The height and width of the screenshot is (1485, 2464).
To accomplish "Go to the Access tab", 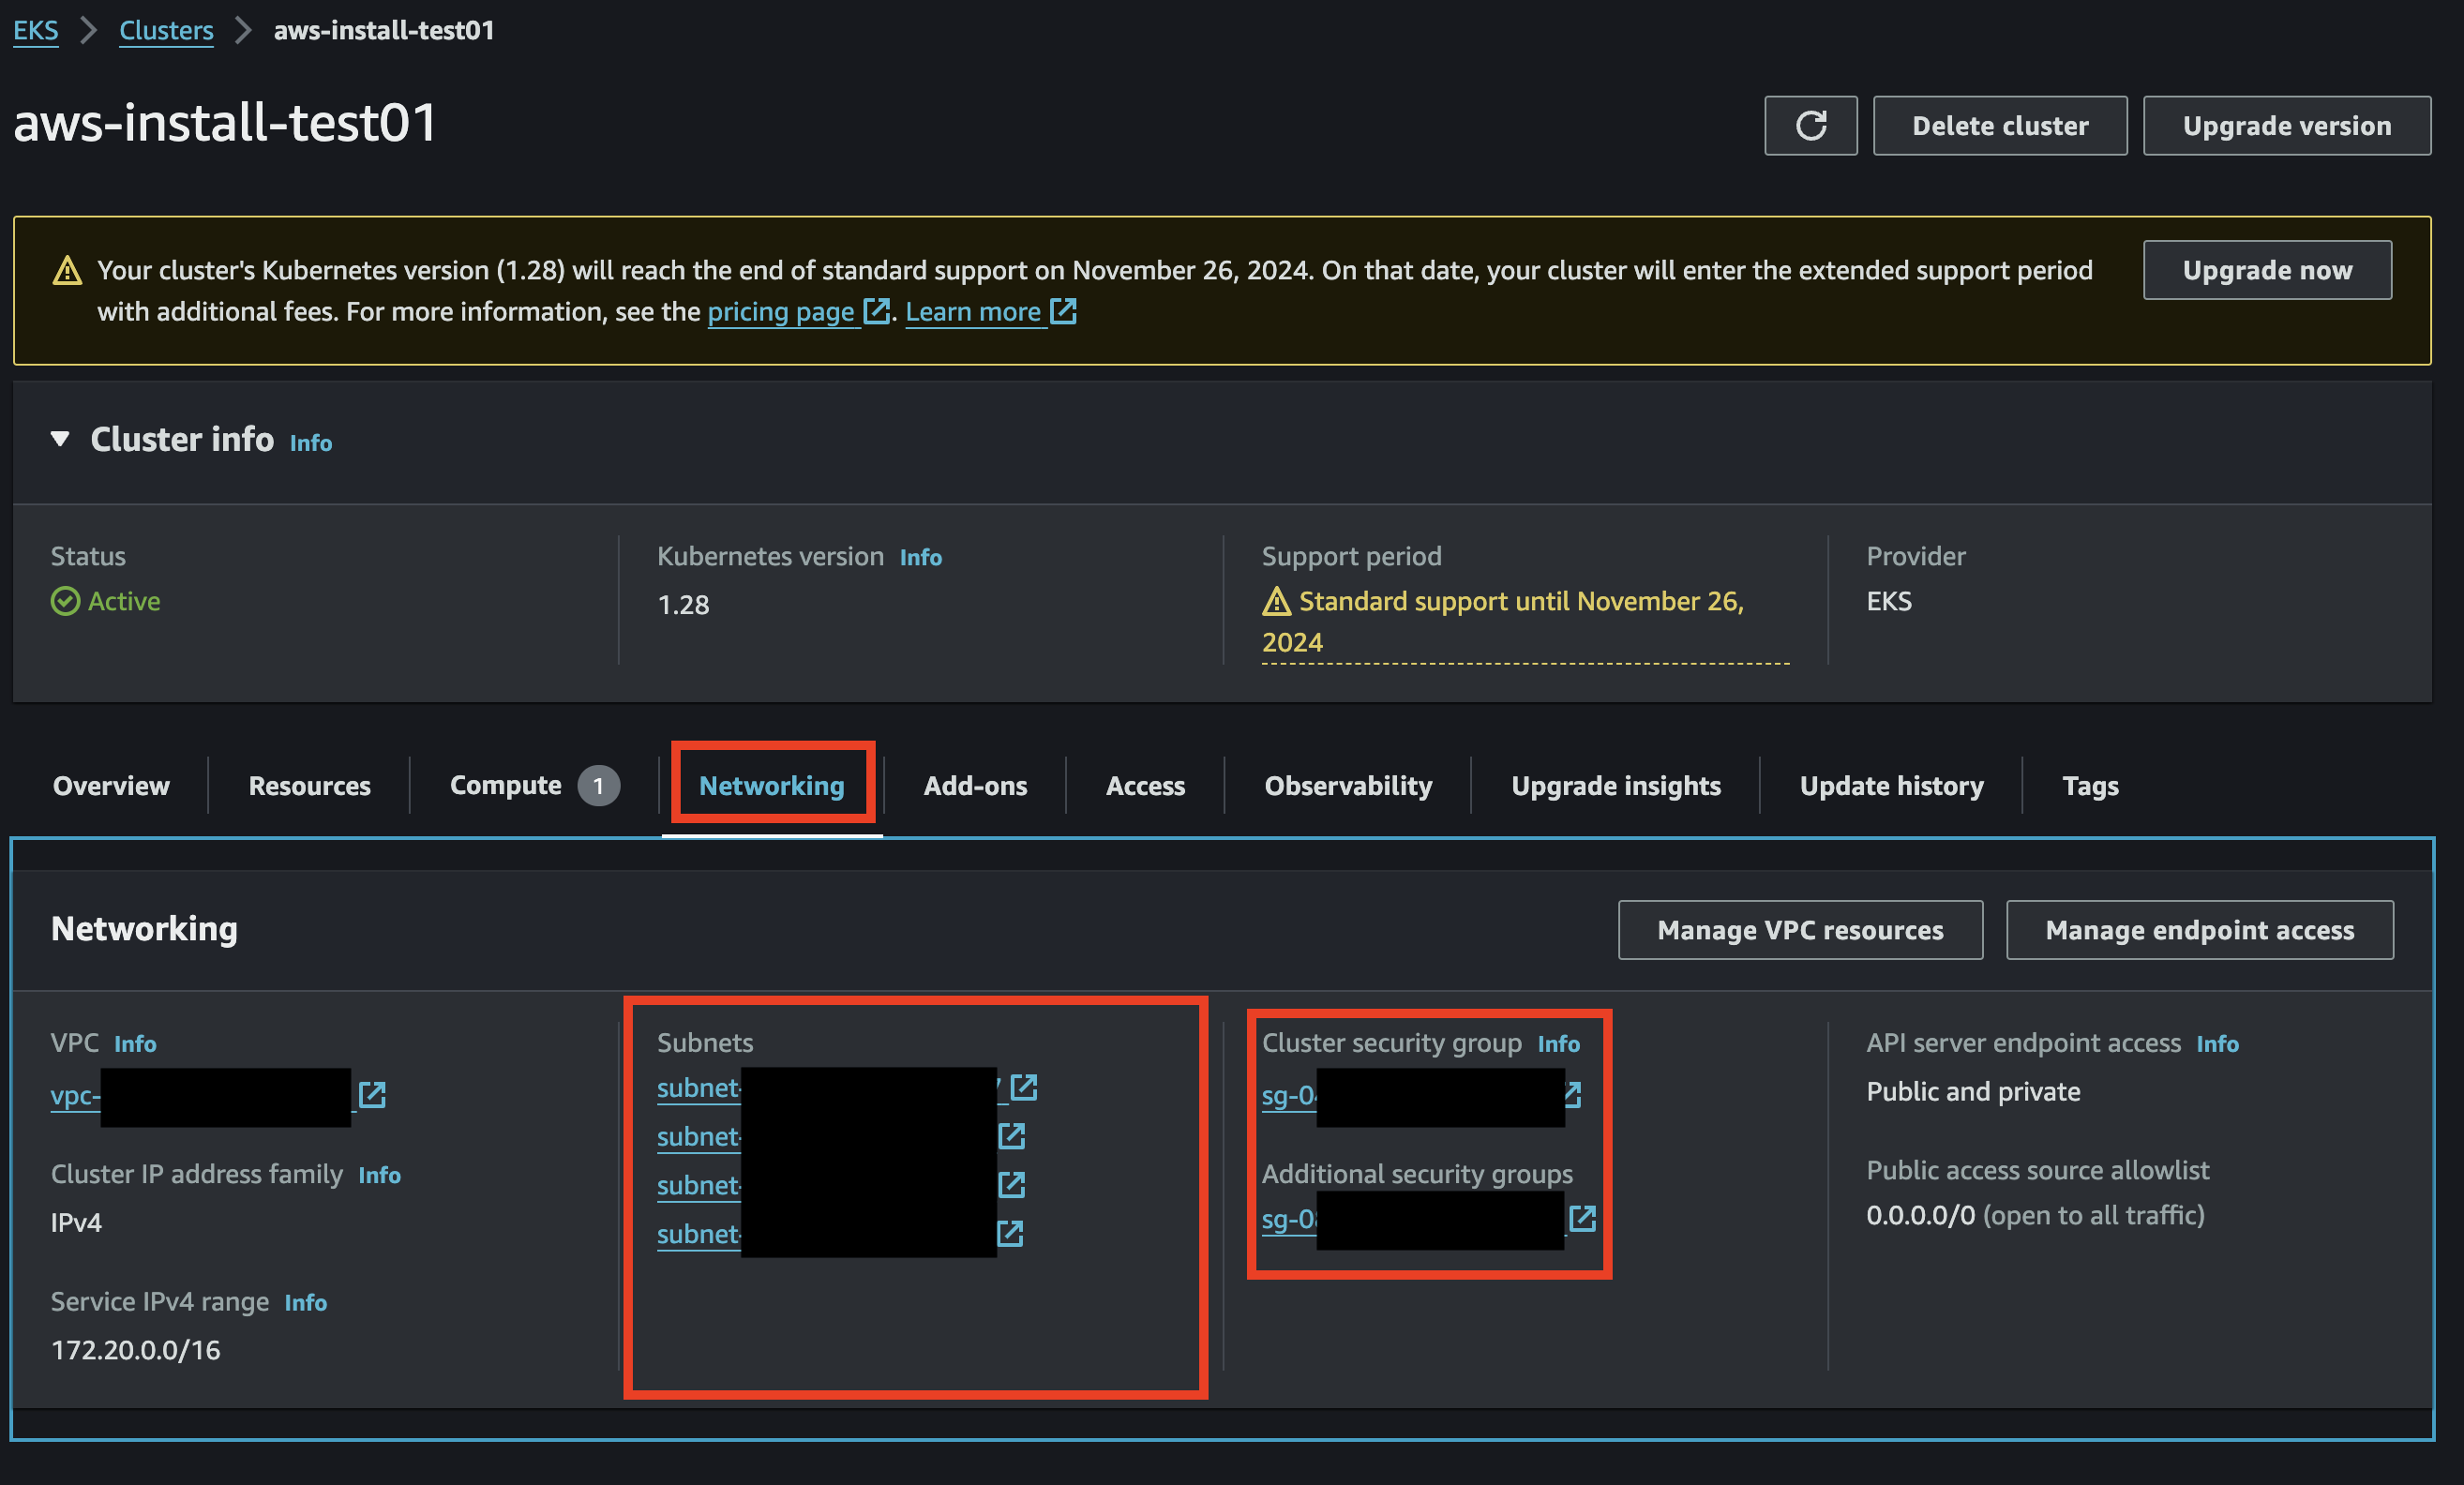I will click(1145, 785).
